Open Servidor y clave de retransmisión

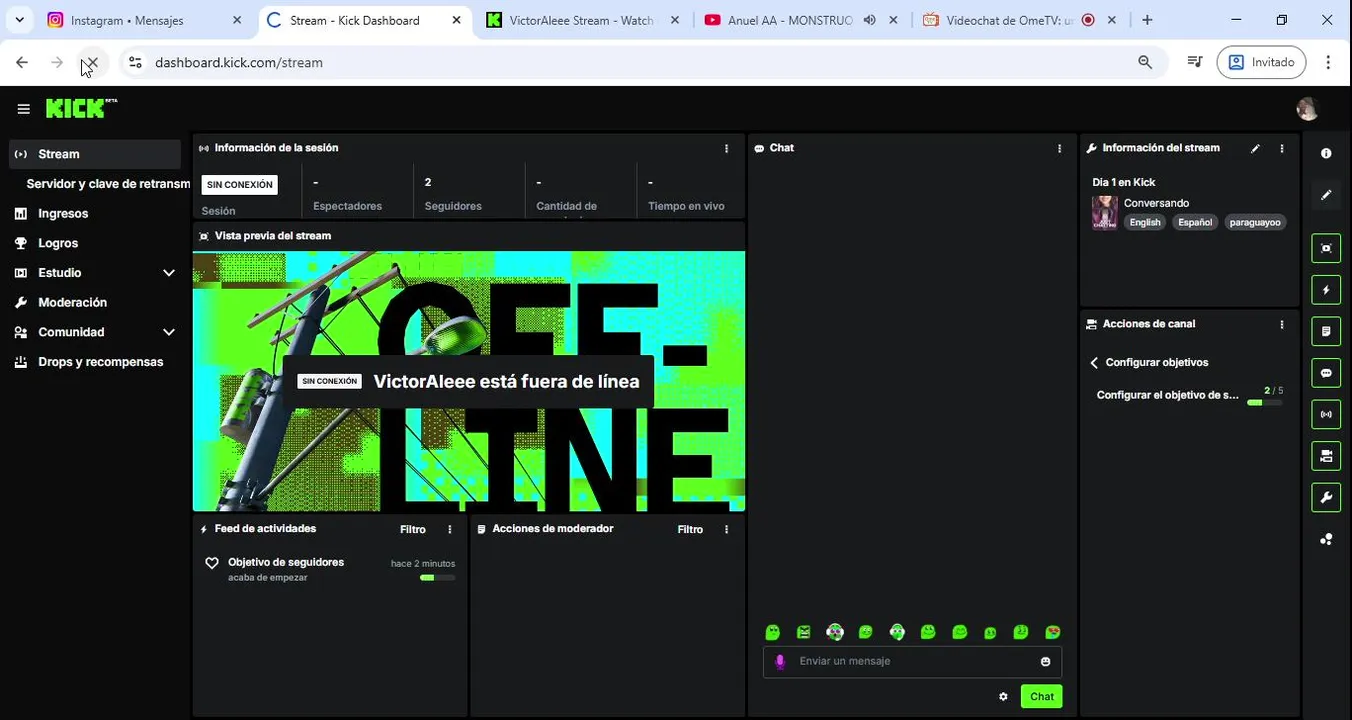click(x=108, y=184)
